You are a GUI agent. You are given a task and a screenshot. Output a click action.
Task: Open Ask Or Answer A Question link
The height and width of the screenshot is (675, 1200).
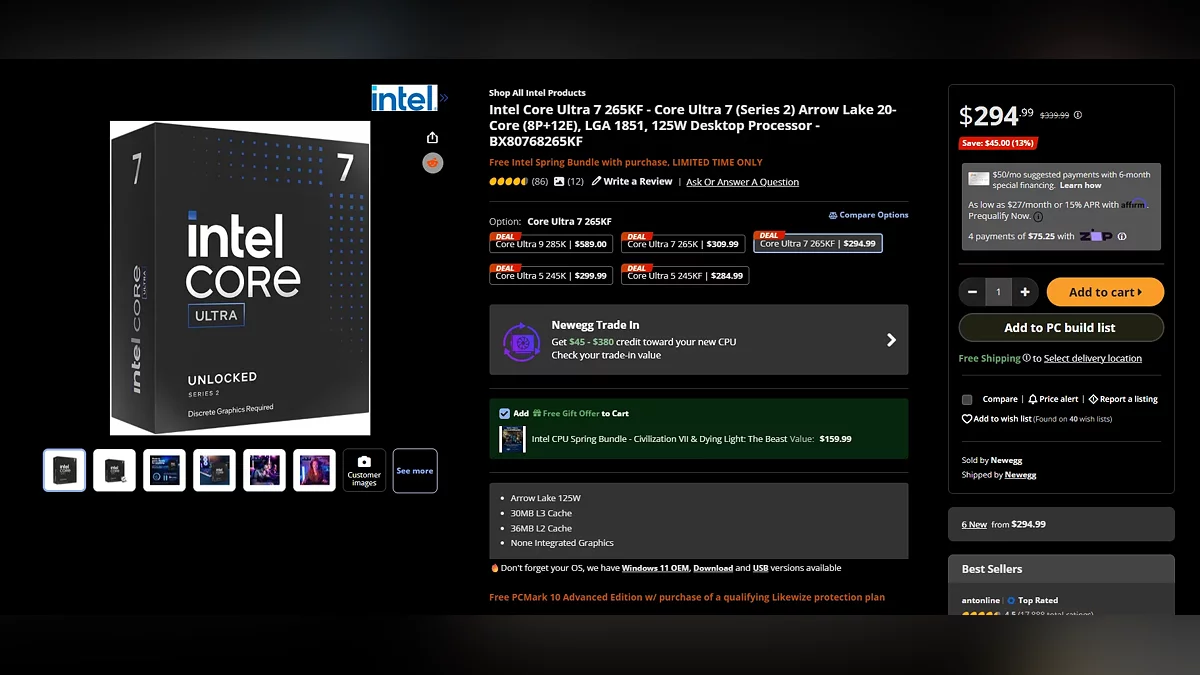click(x=742, y=182)
